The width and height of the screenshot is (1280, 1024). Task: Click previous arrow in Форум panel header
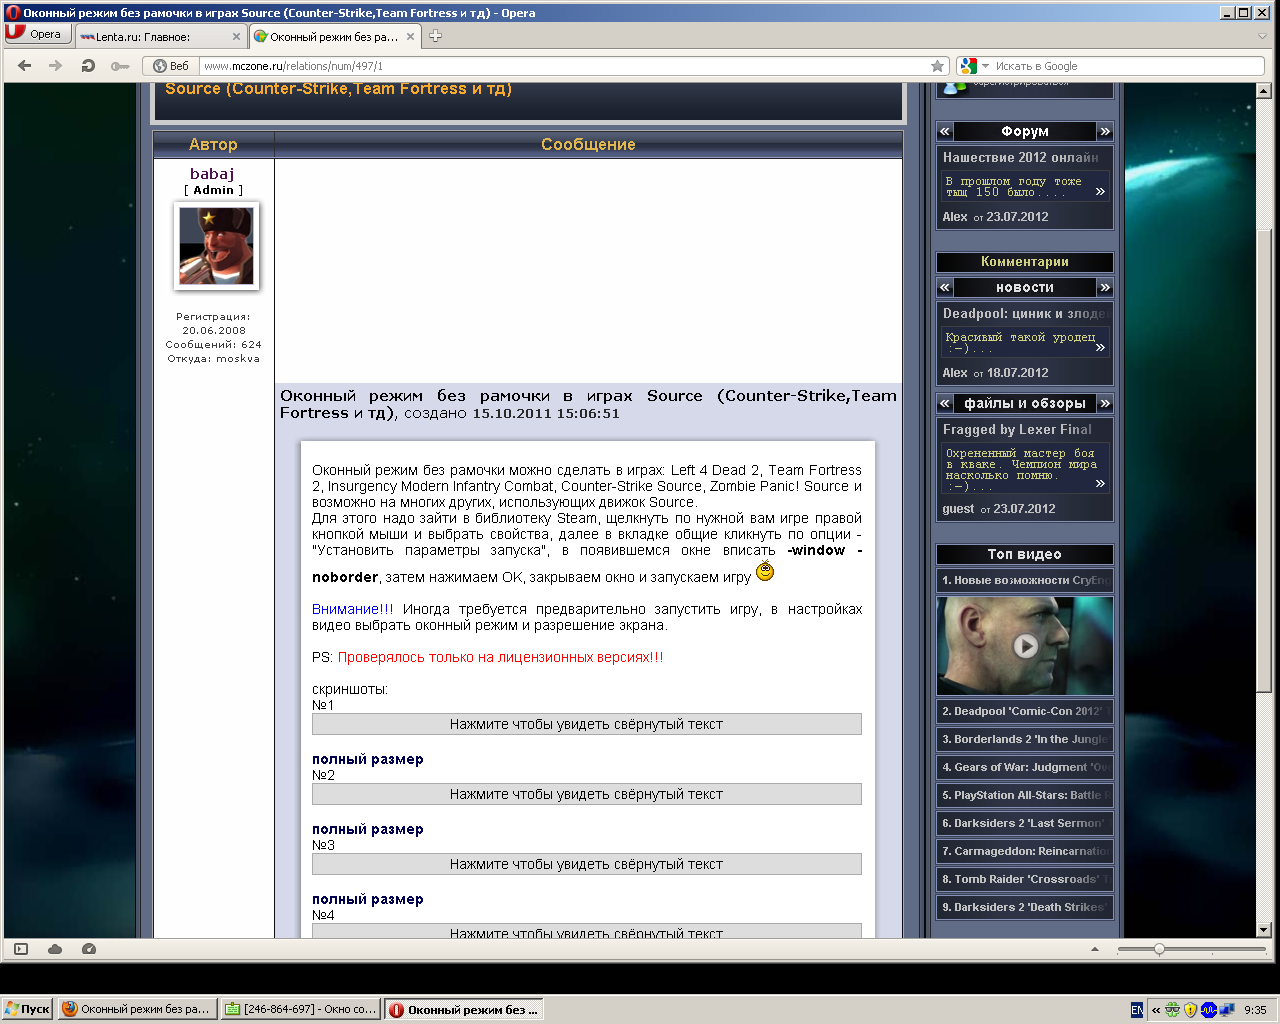pyautogui.click(x=944, y=131)
